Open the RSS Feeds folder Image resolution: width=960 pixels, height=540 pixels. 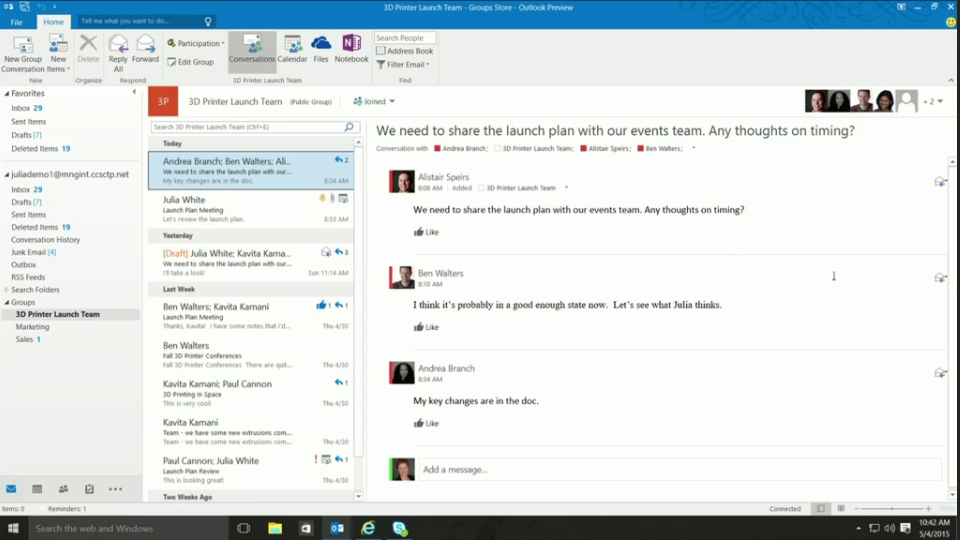(28, 277)
